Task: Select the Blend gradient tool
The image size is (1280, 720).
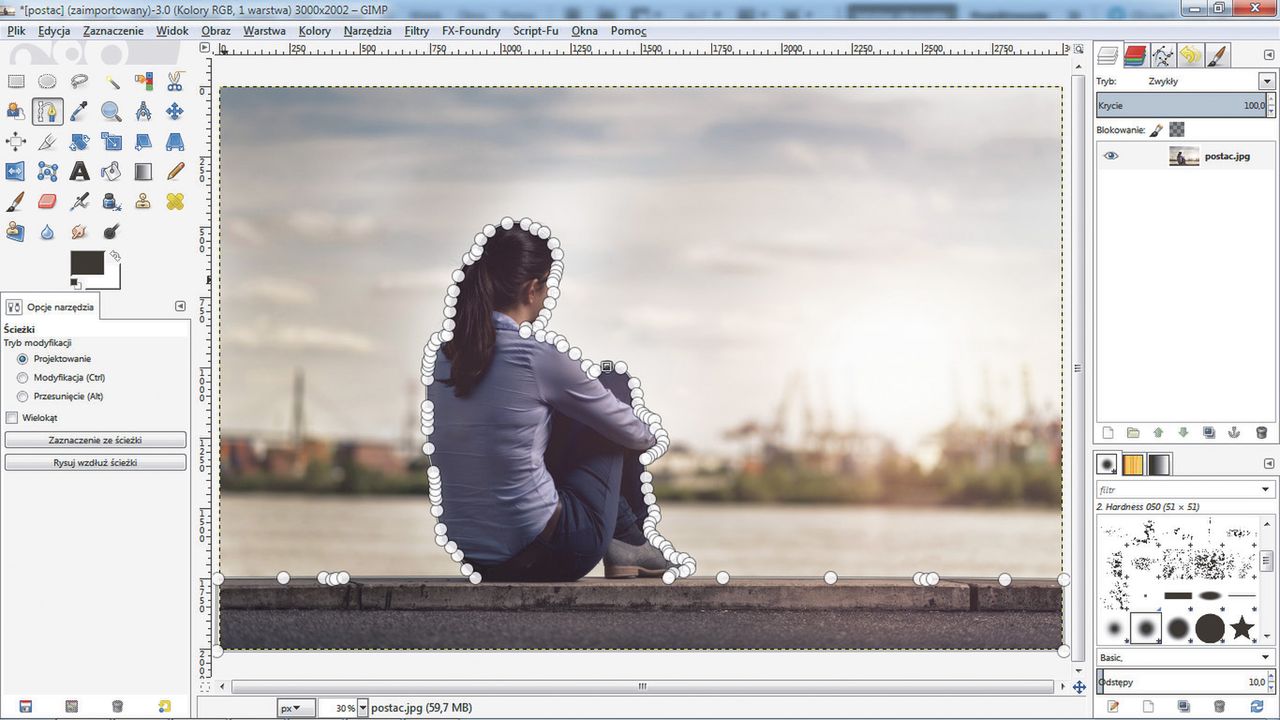Action: [x=143, y=171]
